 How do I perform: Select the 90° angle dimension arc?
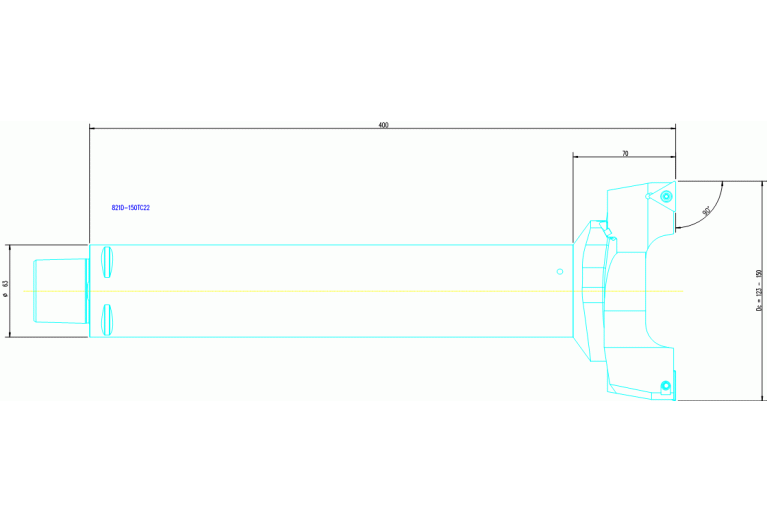(x=717, y=200)
